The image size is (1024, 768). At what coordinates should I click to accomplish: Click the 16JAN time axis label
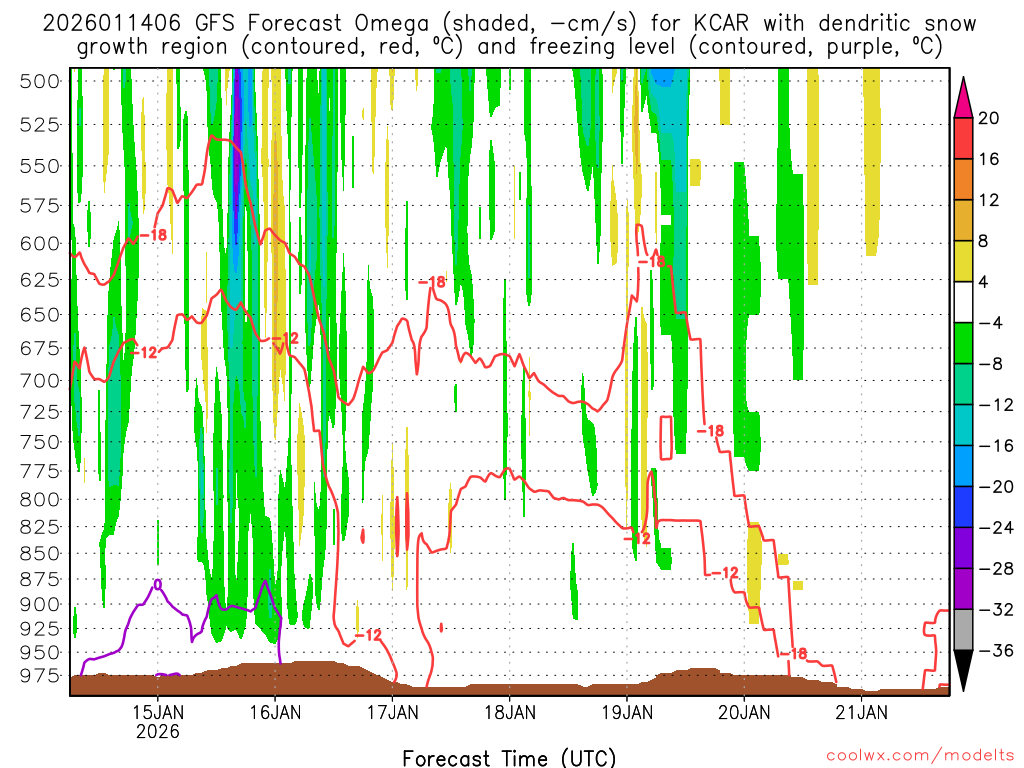[275, 712]
